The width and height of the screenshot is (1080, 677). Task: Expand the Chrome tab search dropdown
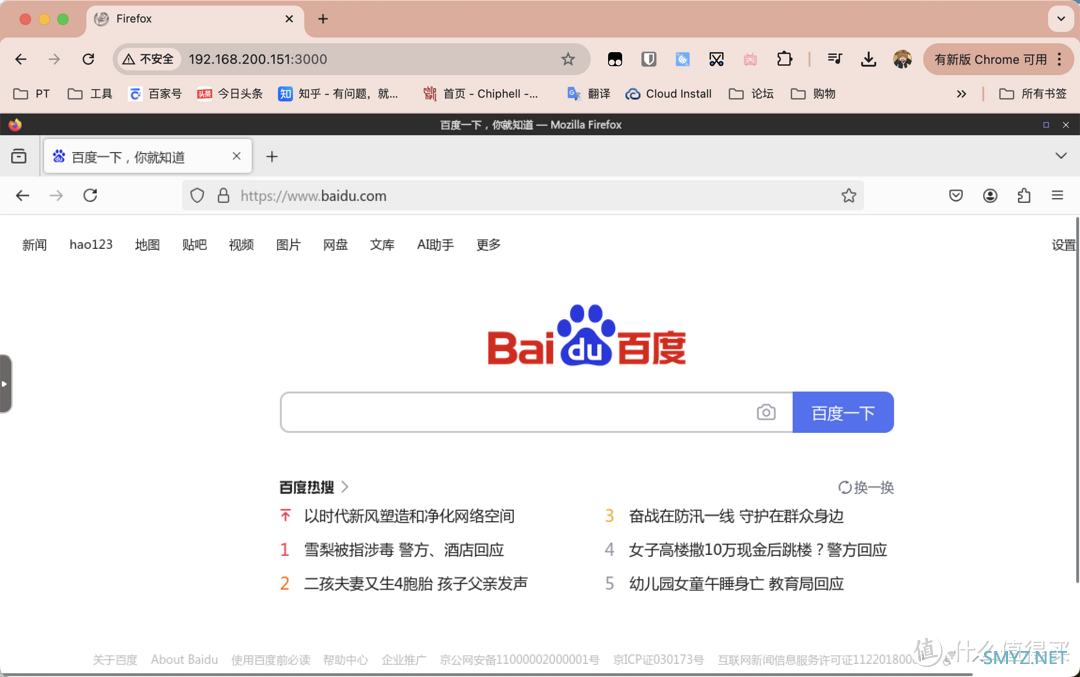tap(1060, 19)
